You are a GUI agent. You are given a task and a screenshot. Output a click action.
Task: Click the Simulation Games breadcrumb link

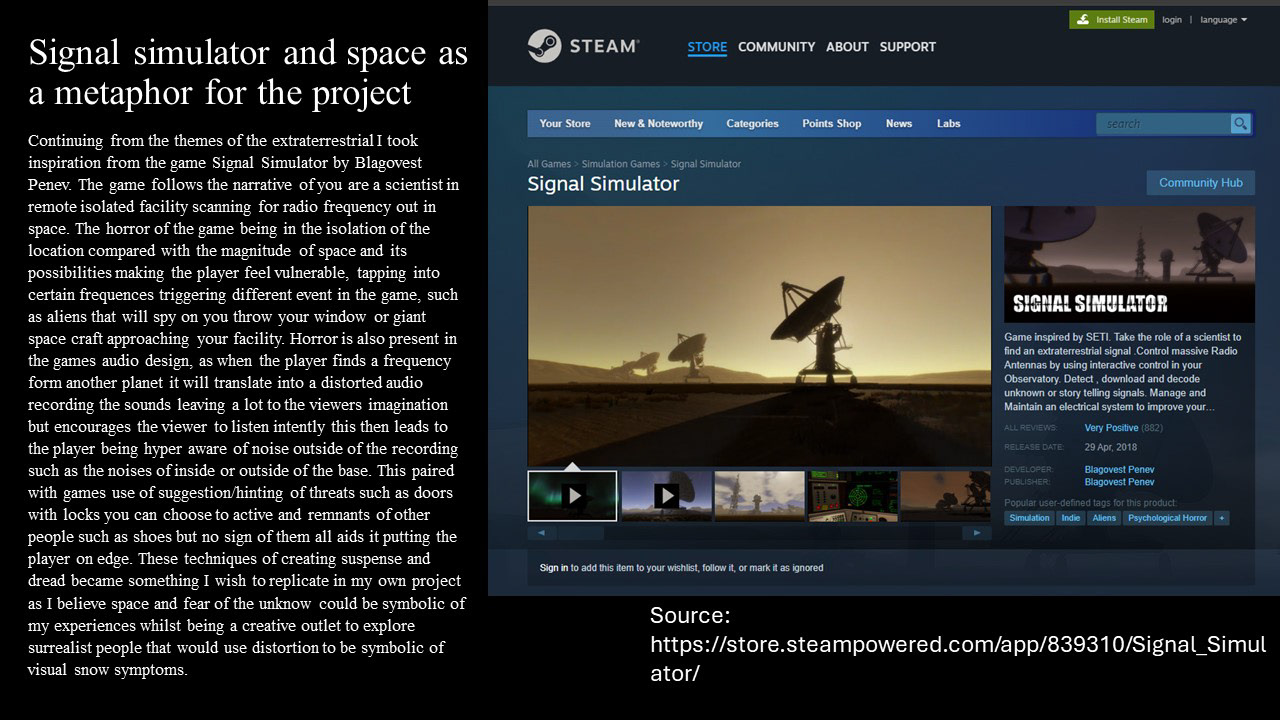(620, 164)
